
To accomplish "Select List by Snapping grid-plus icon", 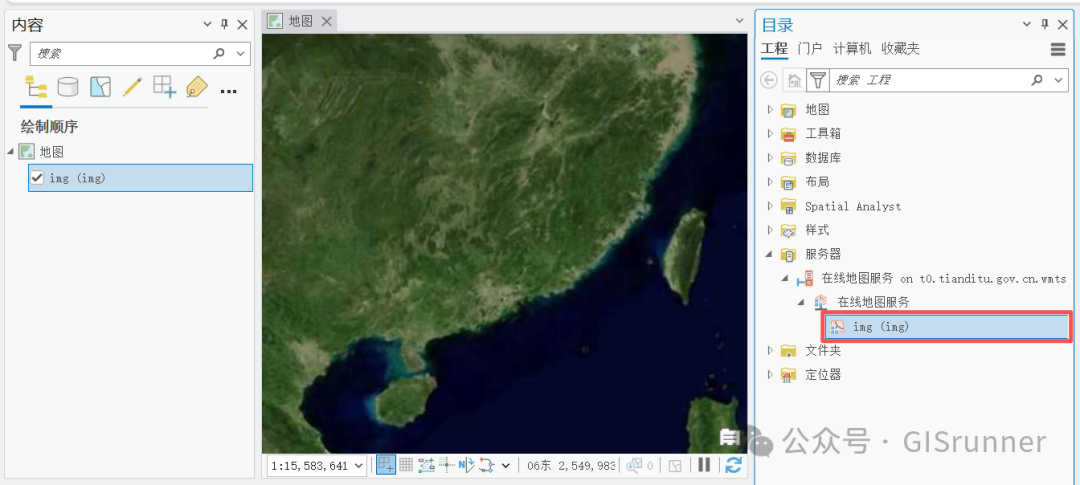I will [x=165, y=87].
